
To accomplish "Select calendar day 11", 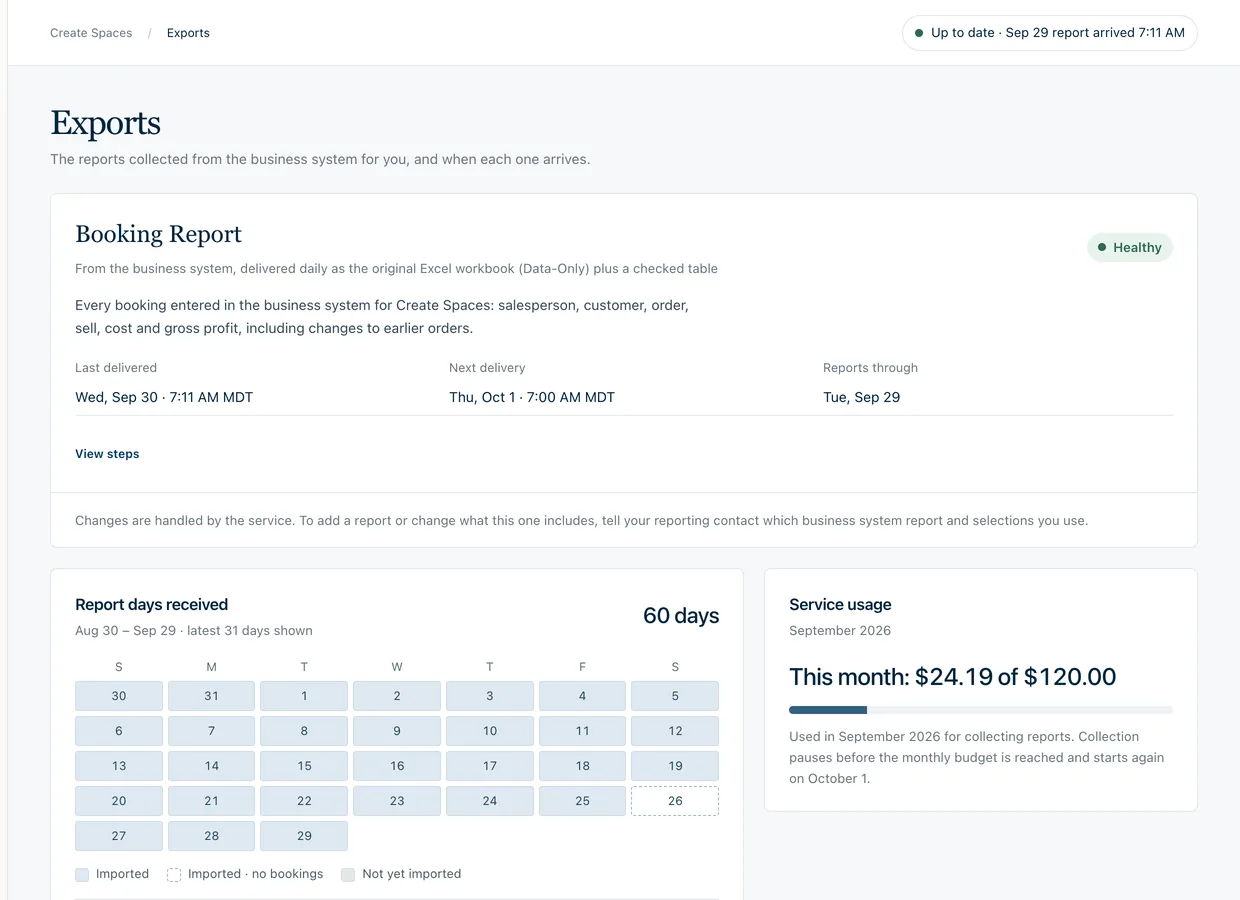I will [x=582, y=731].
